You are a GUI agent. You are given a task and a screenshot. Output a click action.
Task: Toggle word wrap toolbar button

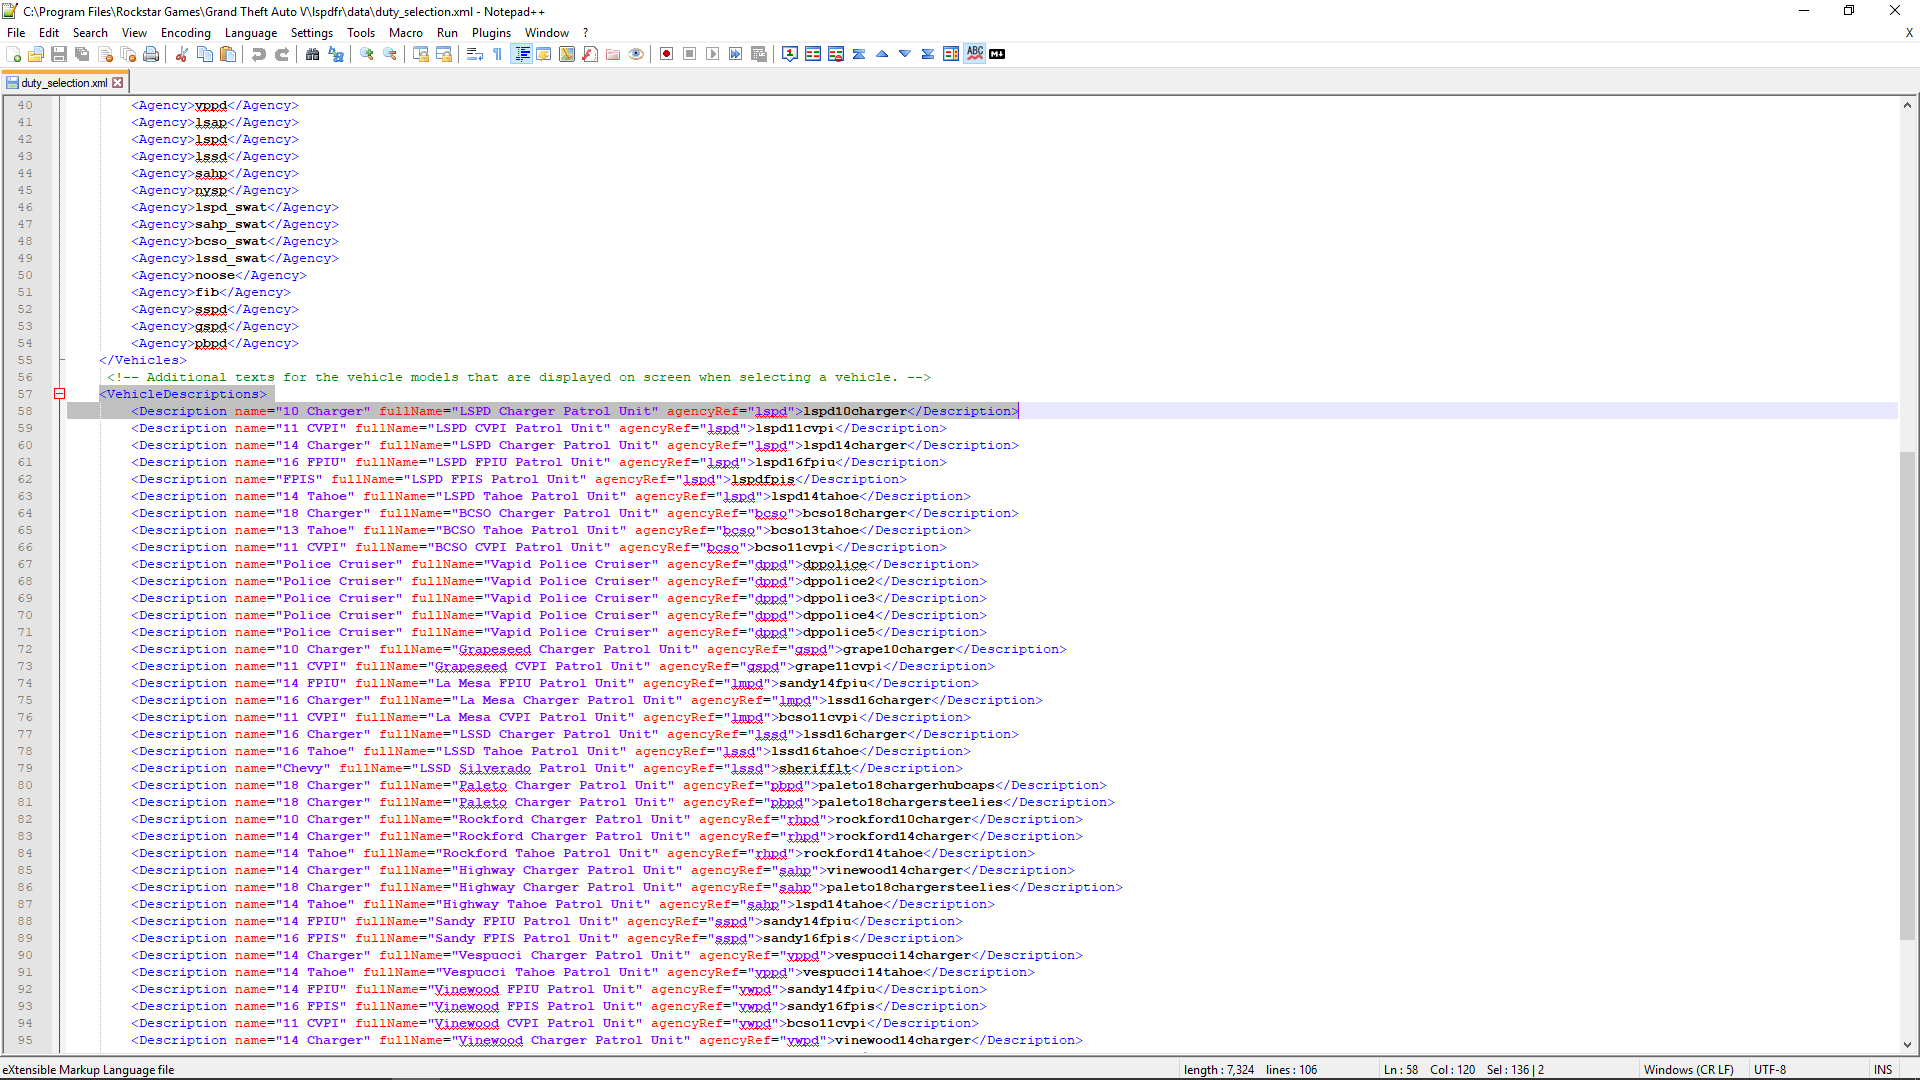pos(475,54)
